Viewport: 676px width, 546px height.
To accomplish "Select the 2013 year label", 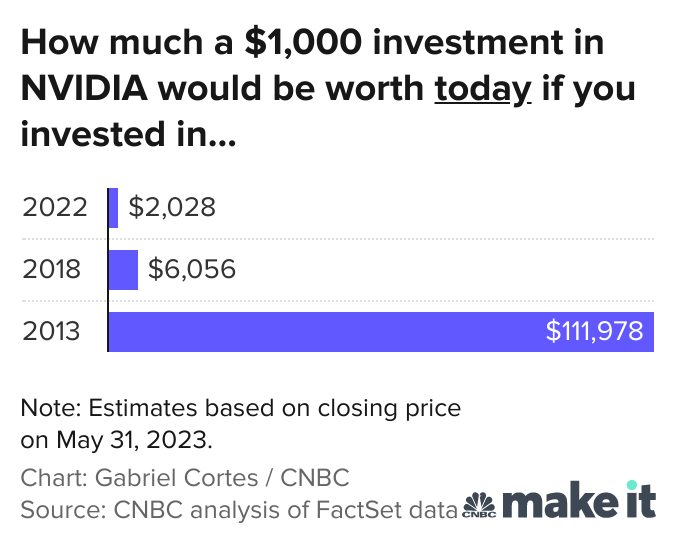I will tap(55, 332).
